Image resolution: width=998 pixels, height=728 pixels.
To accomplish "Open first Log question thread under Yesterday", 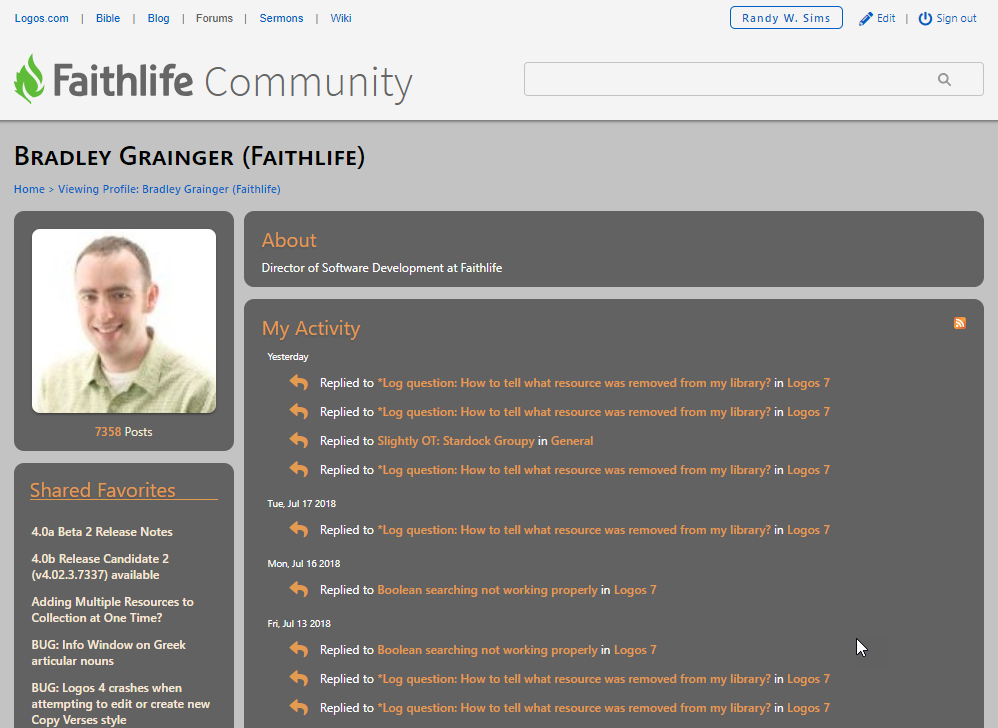I will 574,382.
